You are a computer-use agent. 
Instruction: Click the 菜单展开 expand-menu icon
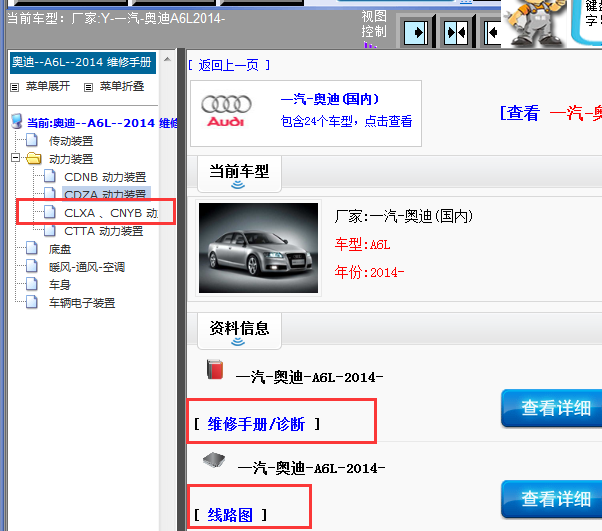point(15,88)
